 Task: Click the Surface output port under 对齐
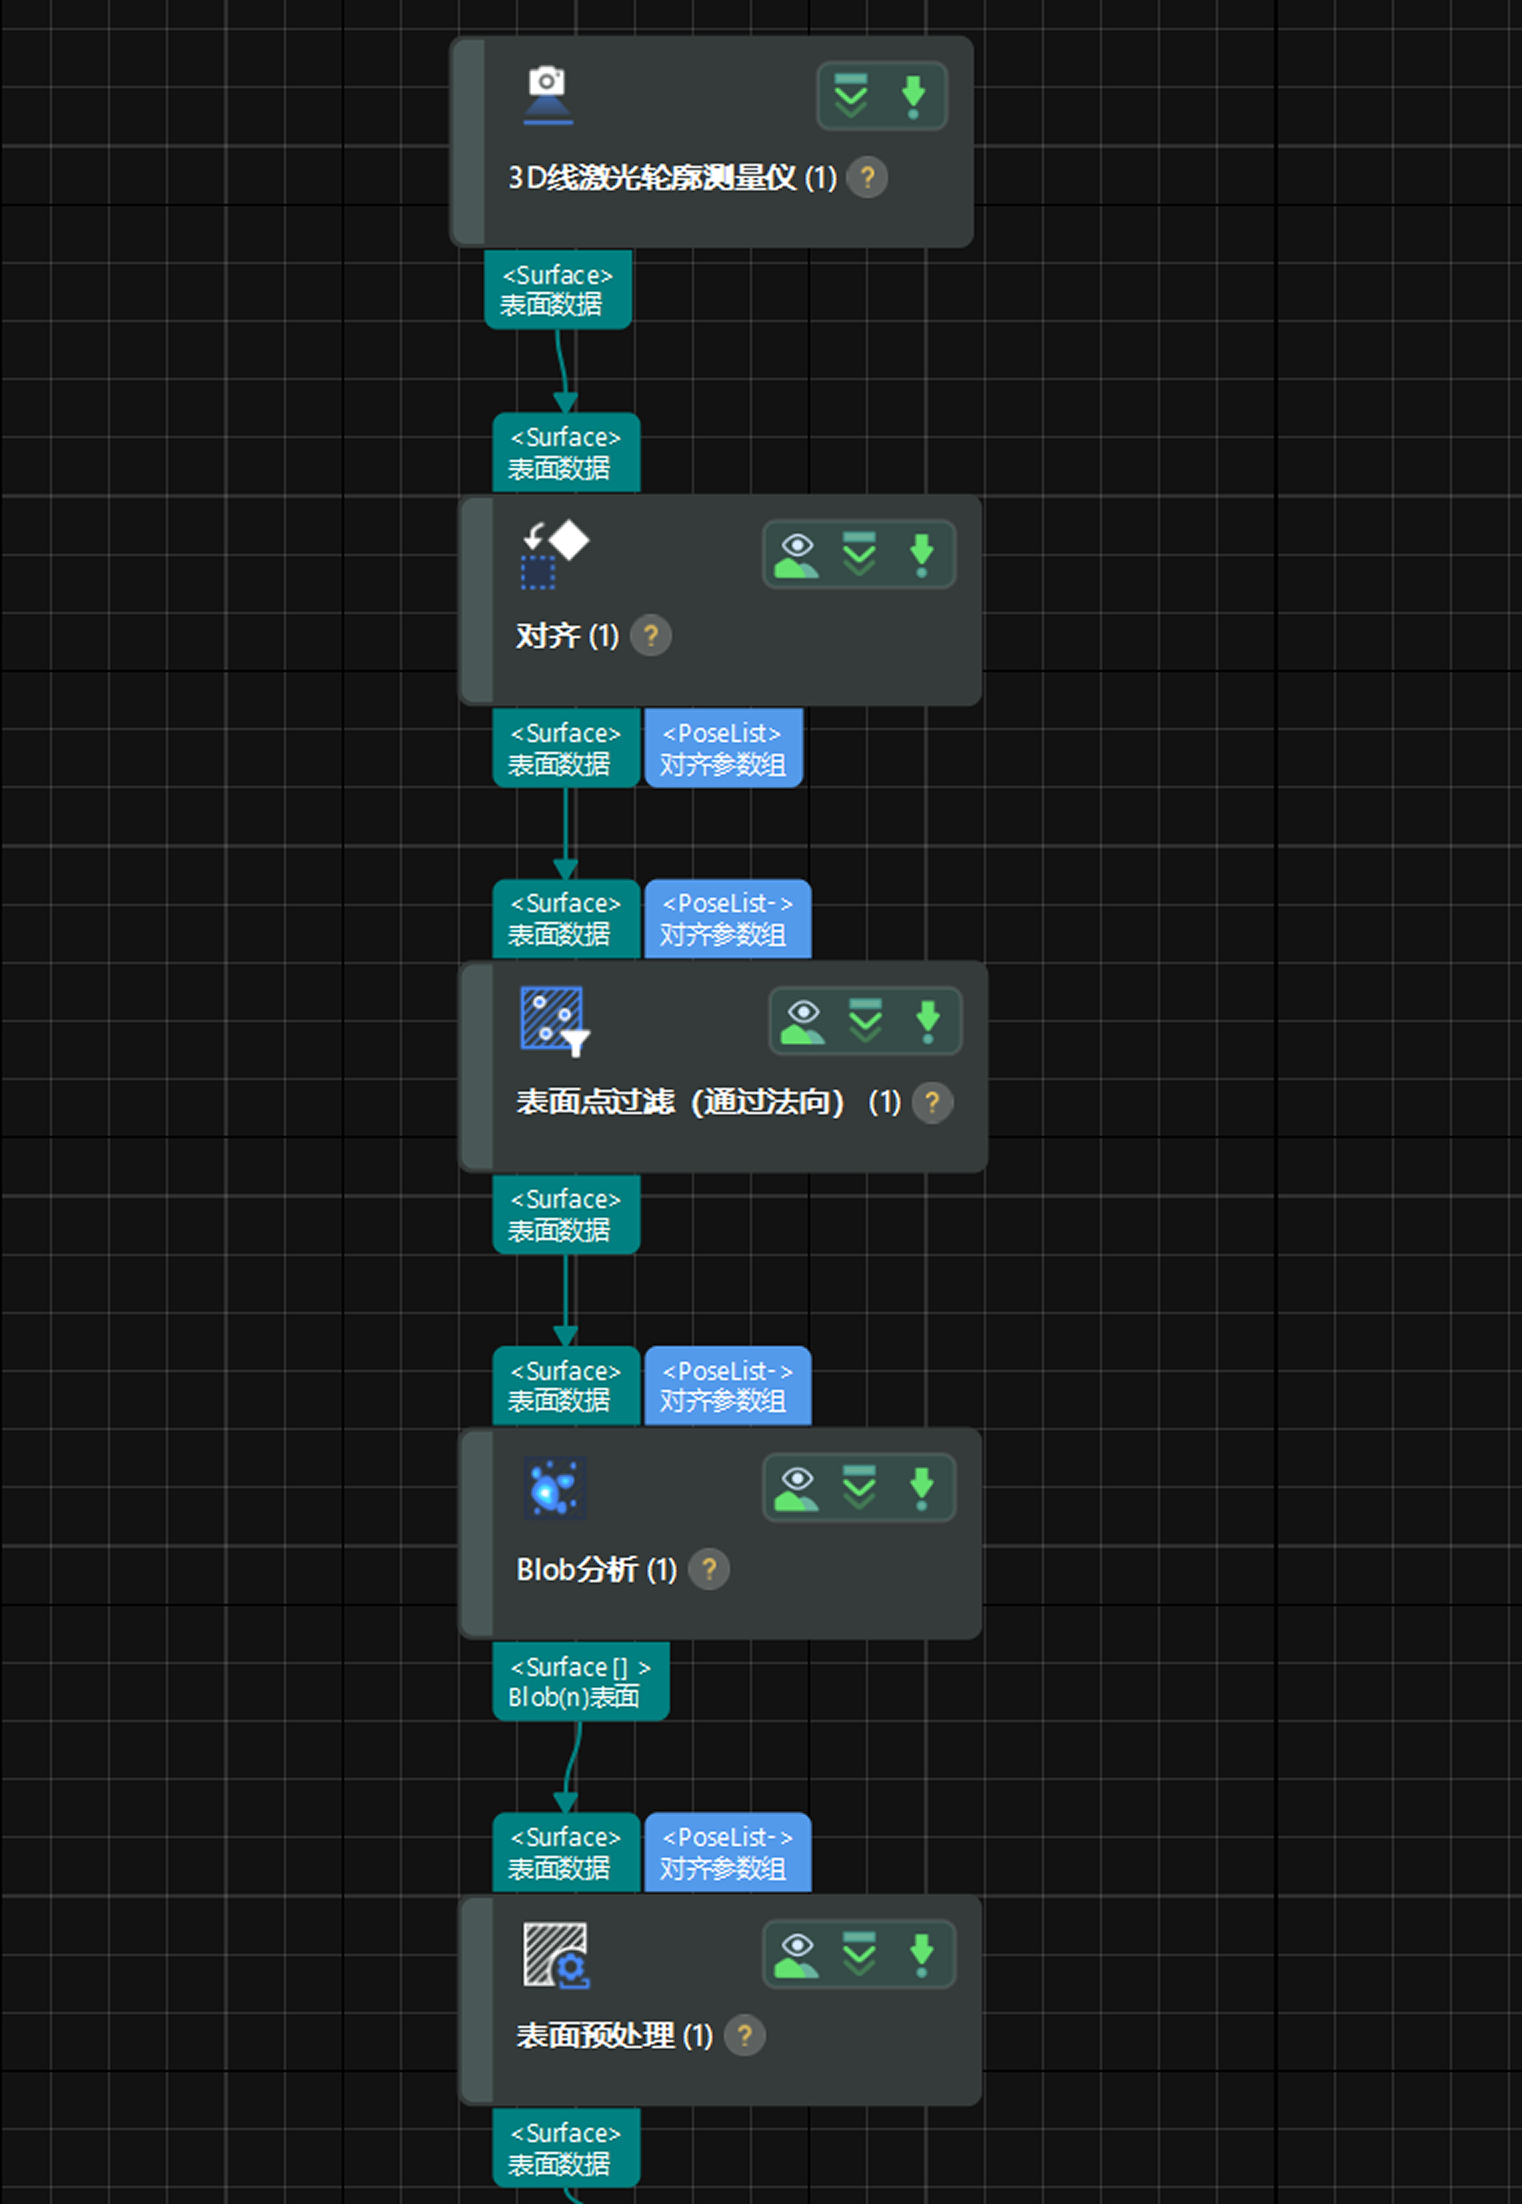pos(566,748)
